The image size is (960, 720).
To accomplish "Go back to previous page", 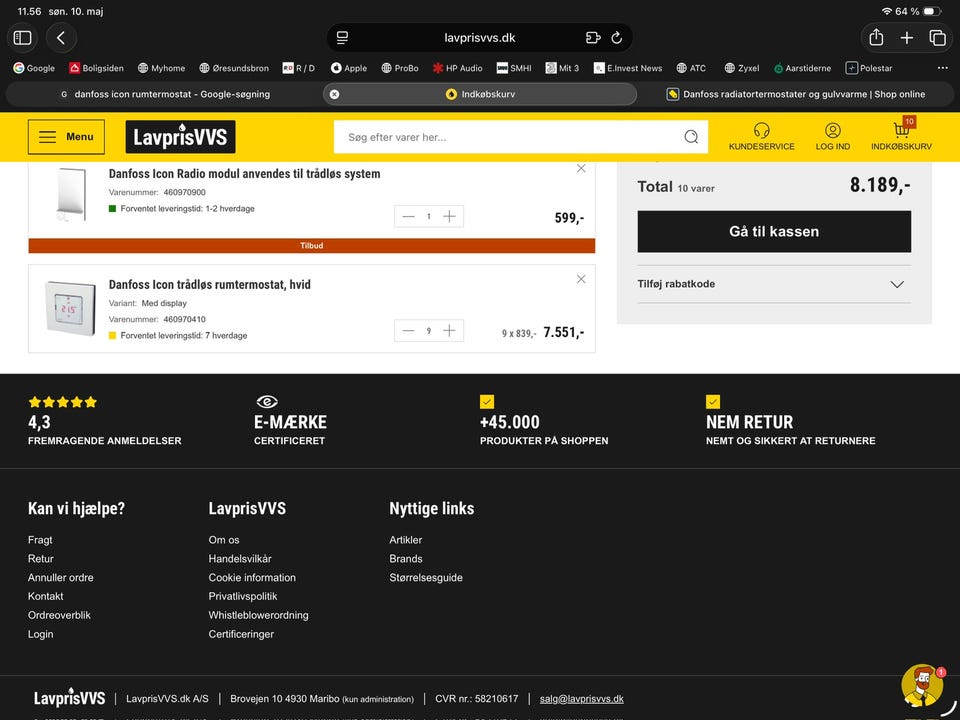I will (61, 38).
